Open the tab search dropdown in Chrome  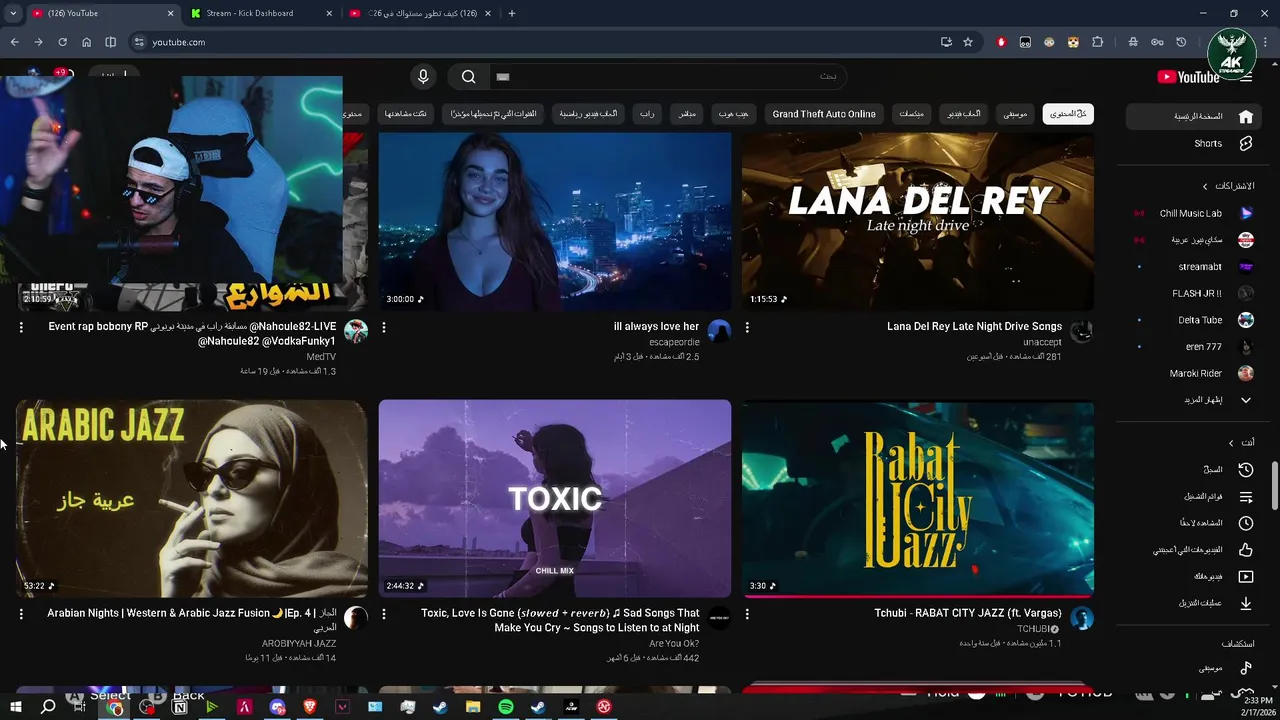click(x=13, y=13)
